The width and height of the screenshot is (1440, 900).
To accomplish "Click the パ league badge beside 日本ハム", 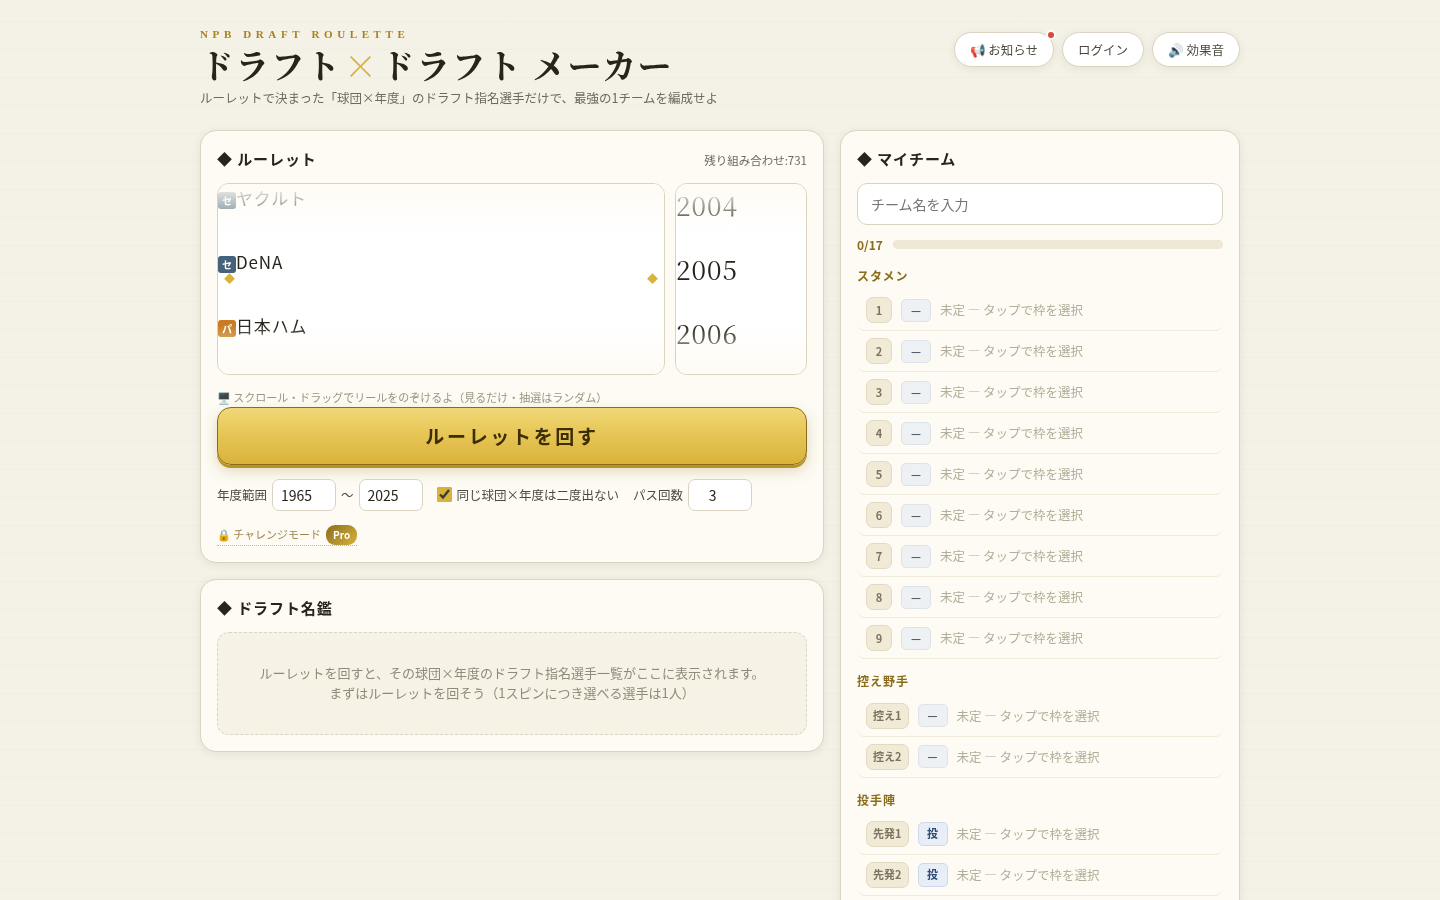I will 227,328.
